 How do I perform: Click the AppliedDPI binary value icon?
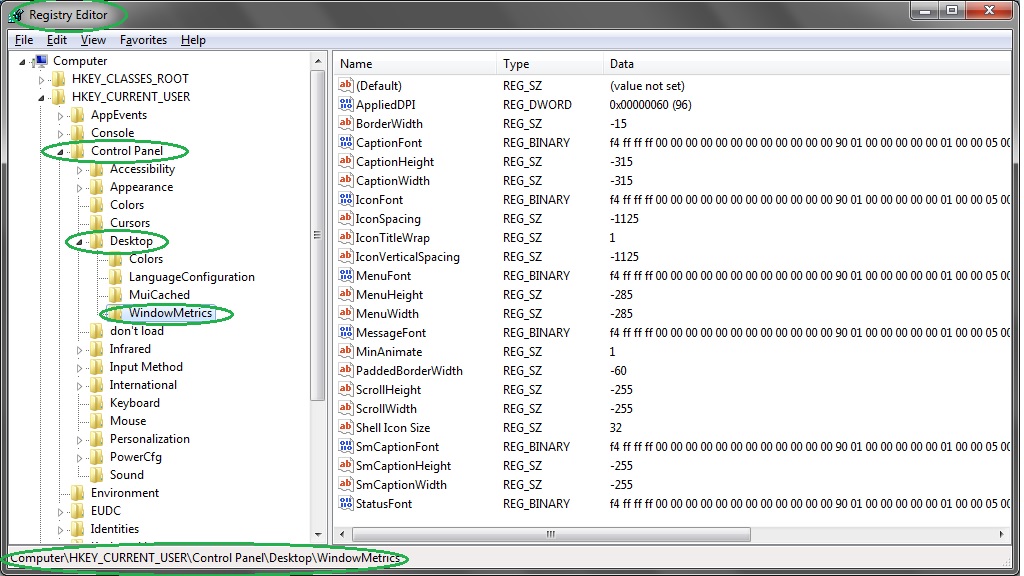(x=345, y=104)
